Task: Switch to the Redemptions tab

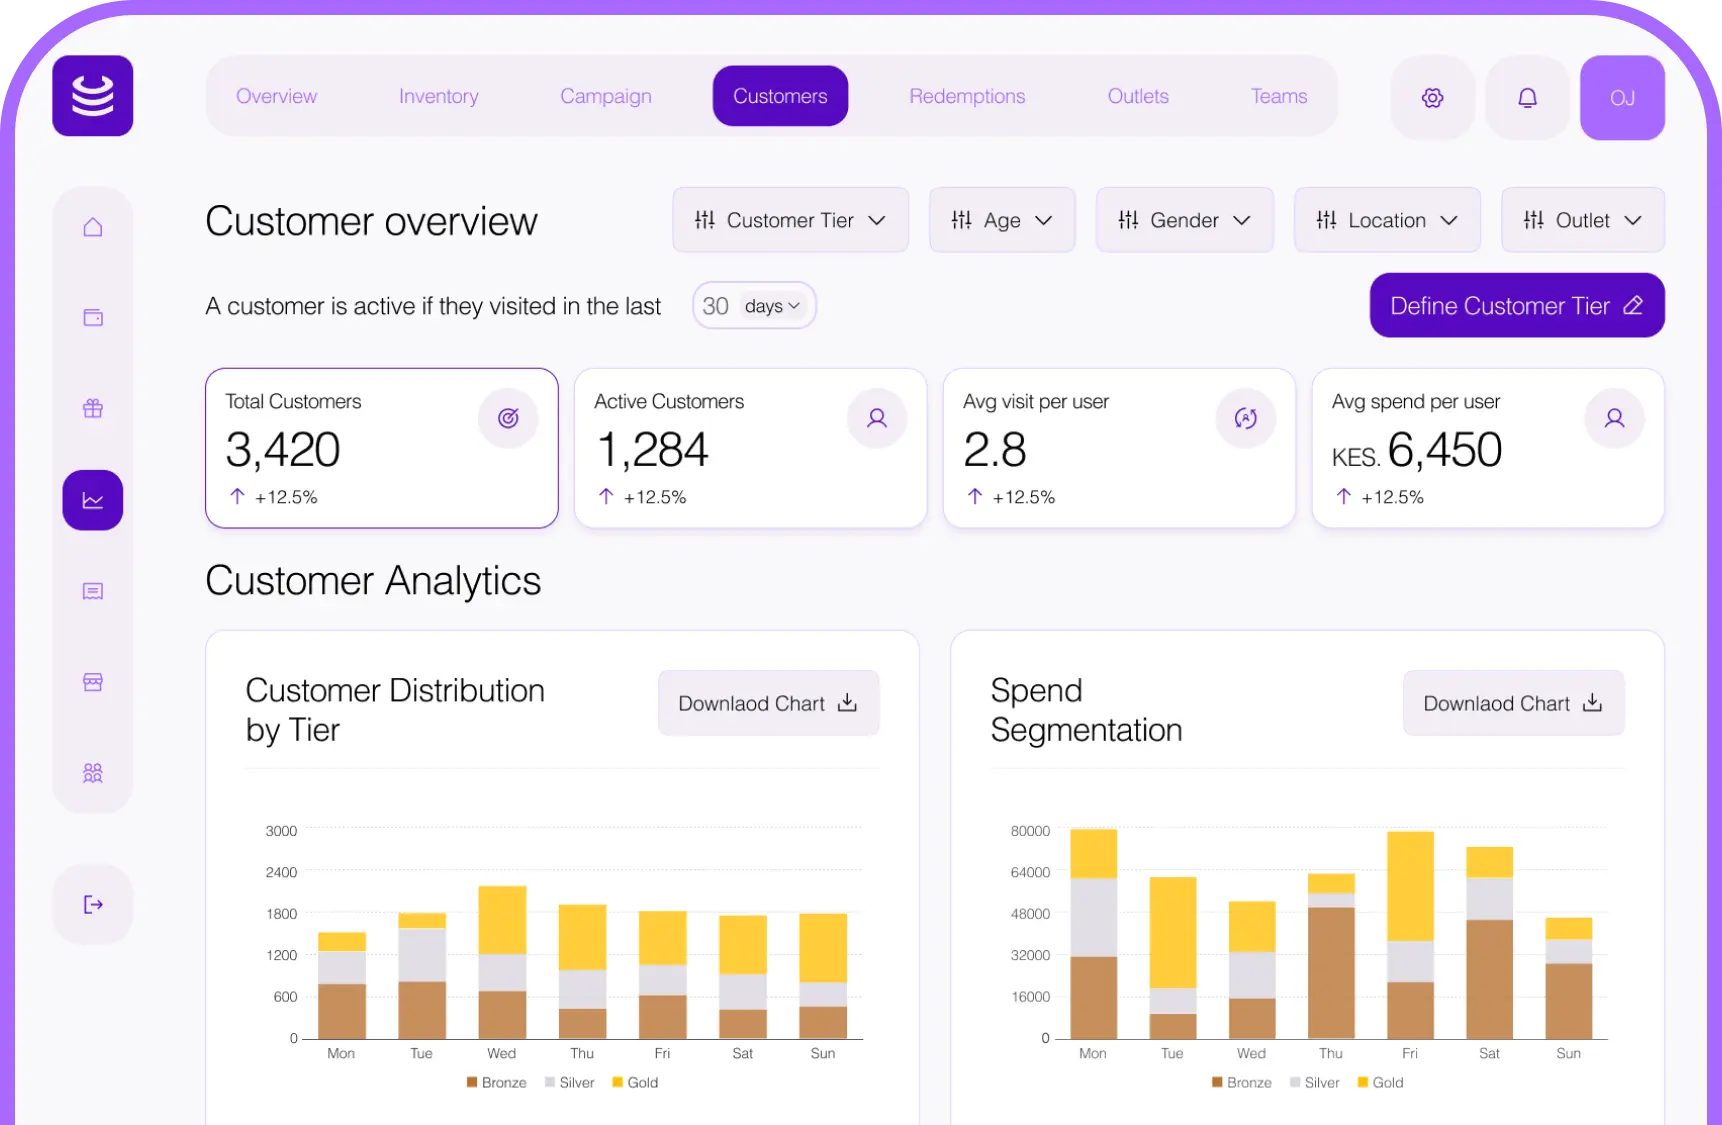Action: coord(966,96)
